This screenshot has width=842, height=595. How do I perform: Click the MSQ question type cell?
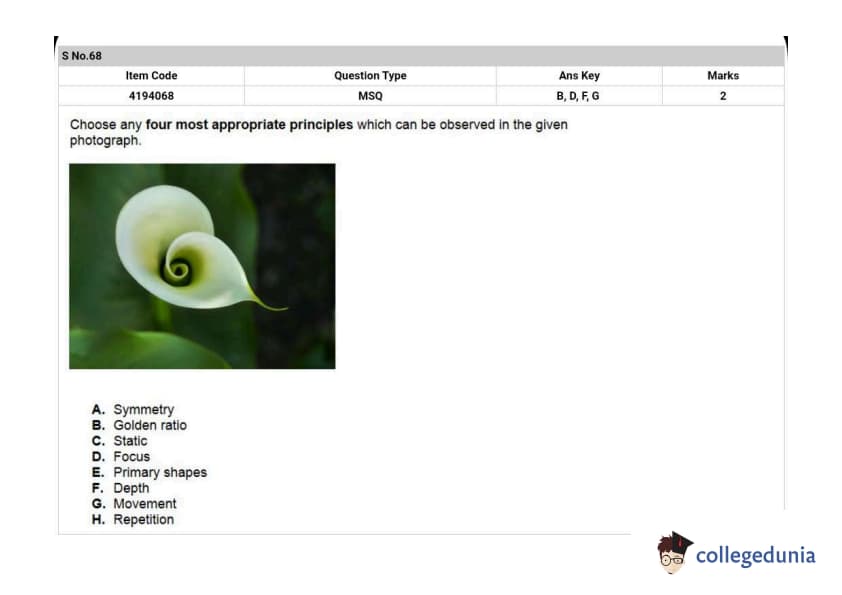370,96
